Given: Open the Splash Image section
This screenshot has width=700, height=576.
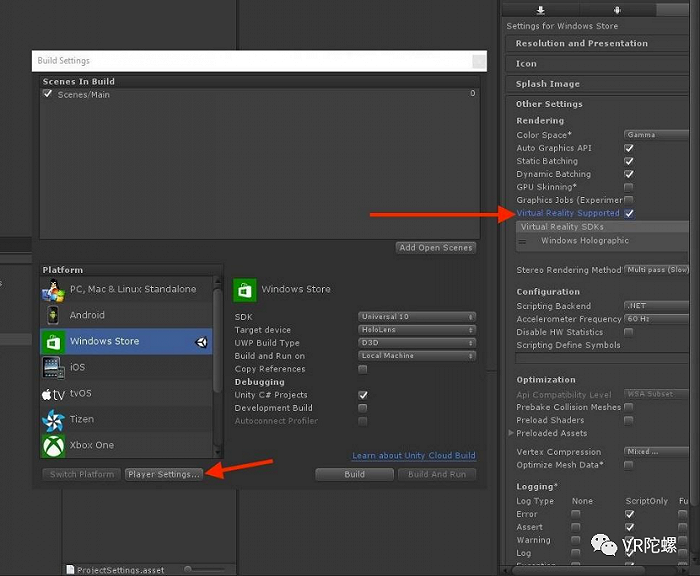Looking at the screenshot, I should (x=547, y=84).
